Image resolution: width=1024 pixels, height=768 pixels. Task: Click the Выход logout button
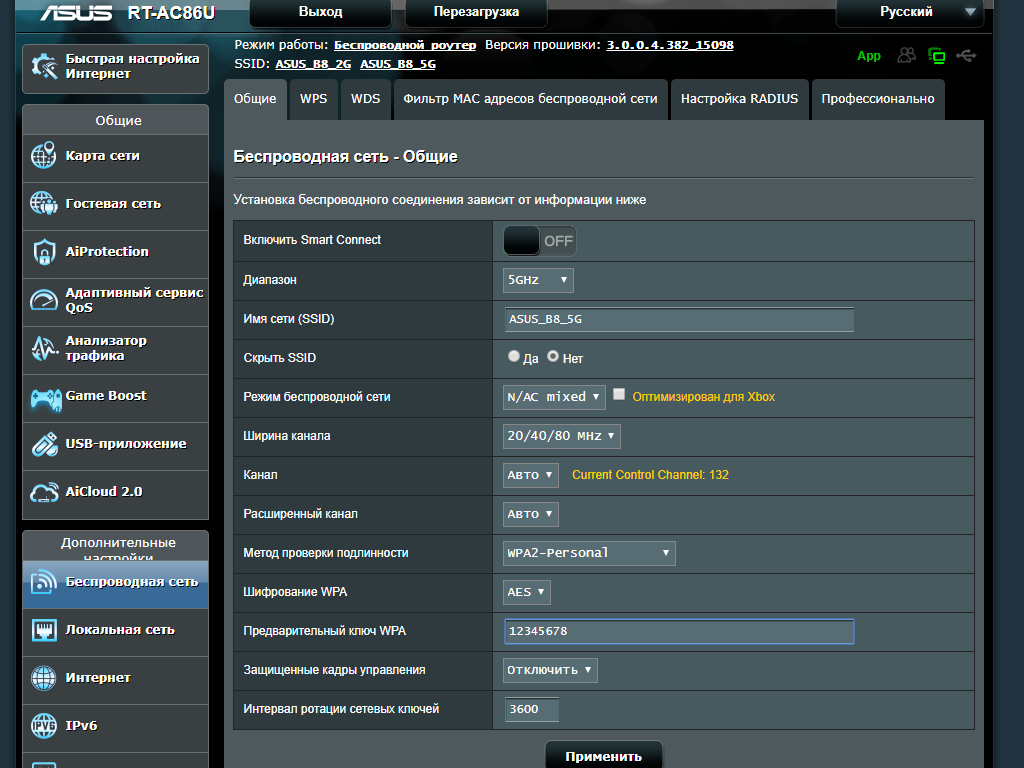pos(321,12)
